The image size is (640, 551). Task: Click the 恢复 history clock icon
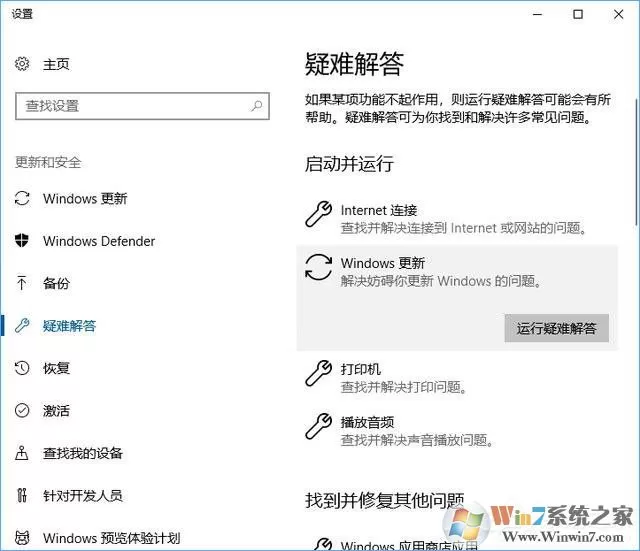coord(22,368)
